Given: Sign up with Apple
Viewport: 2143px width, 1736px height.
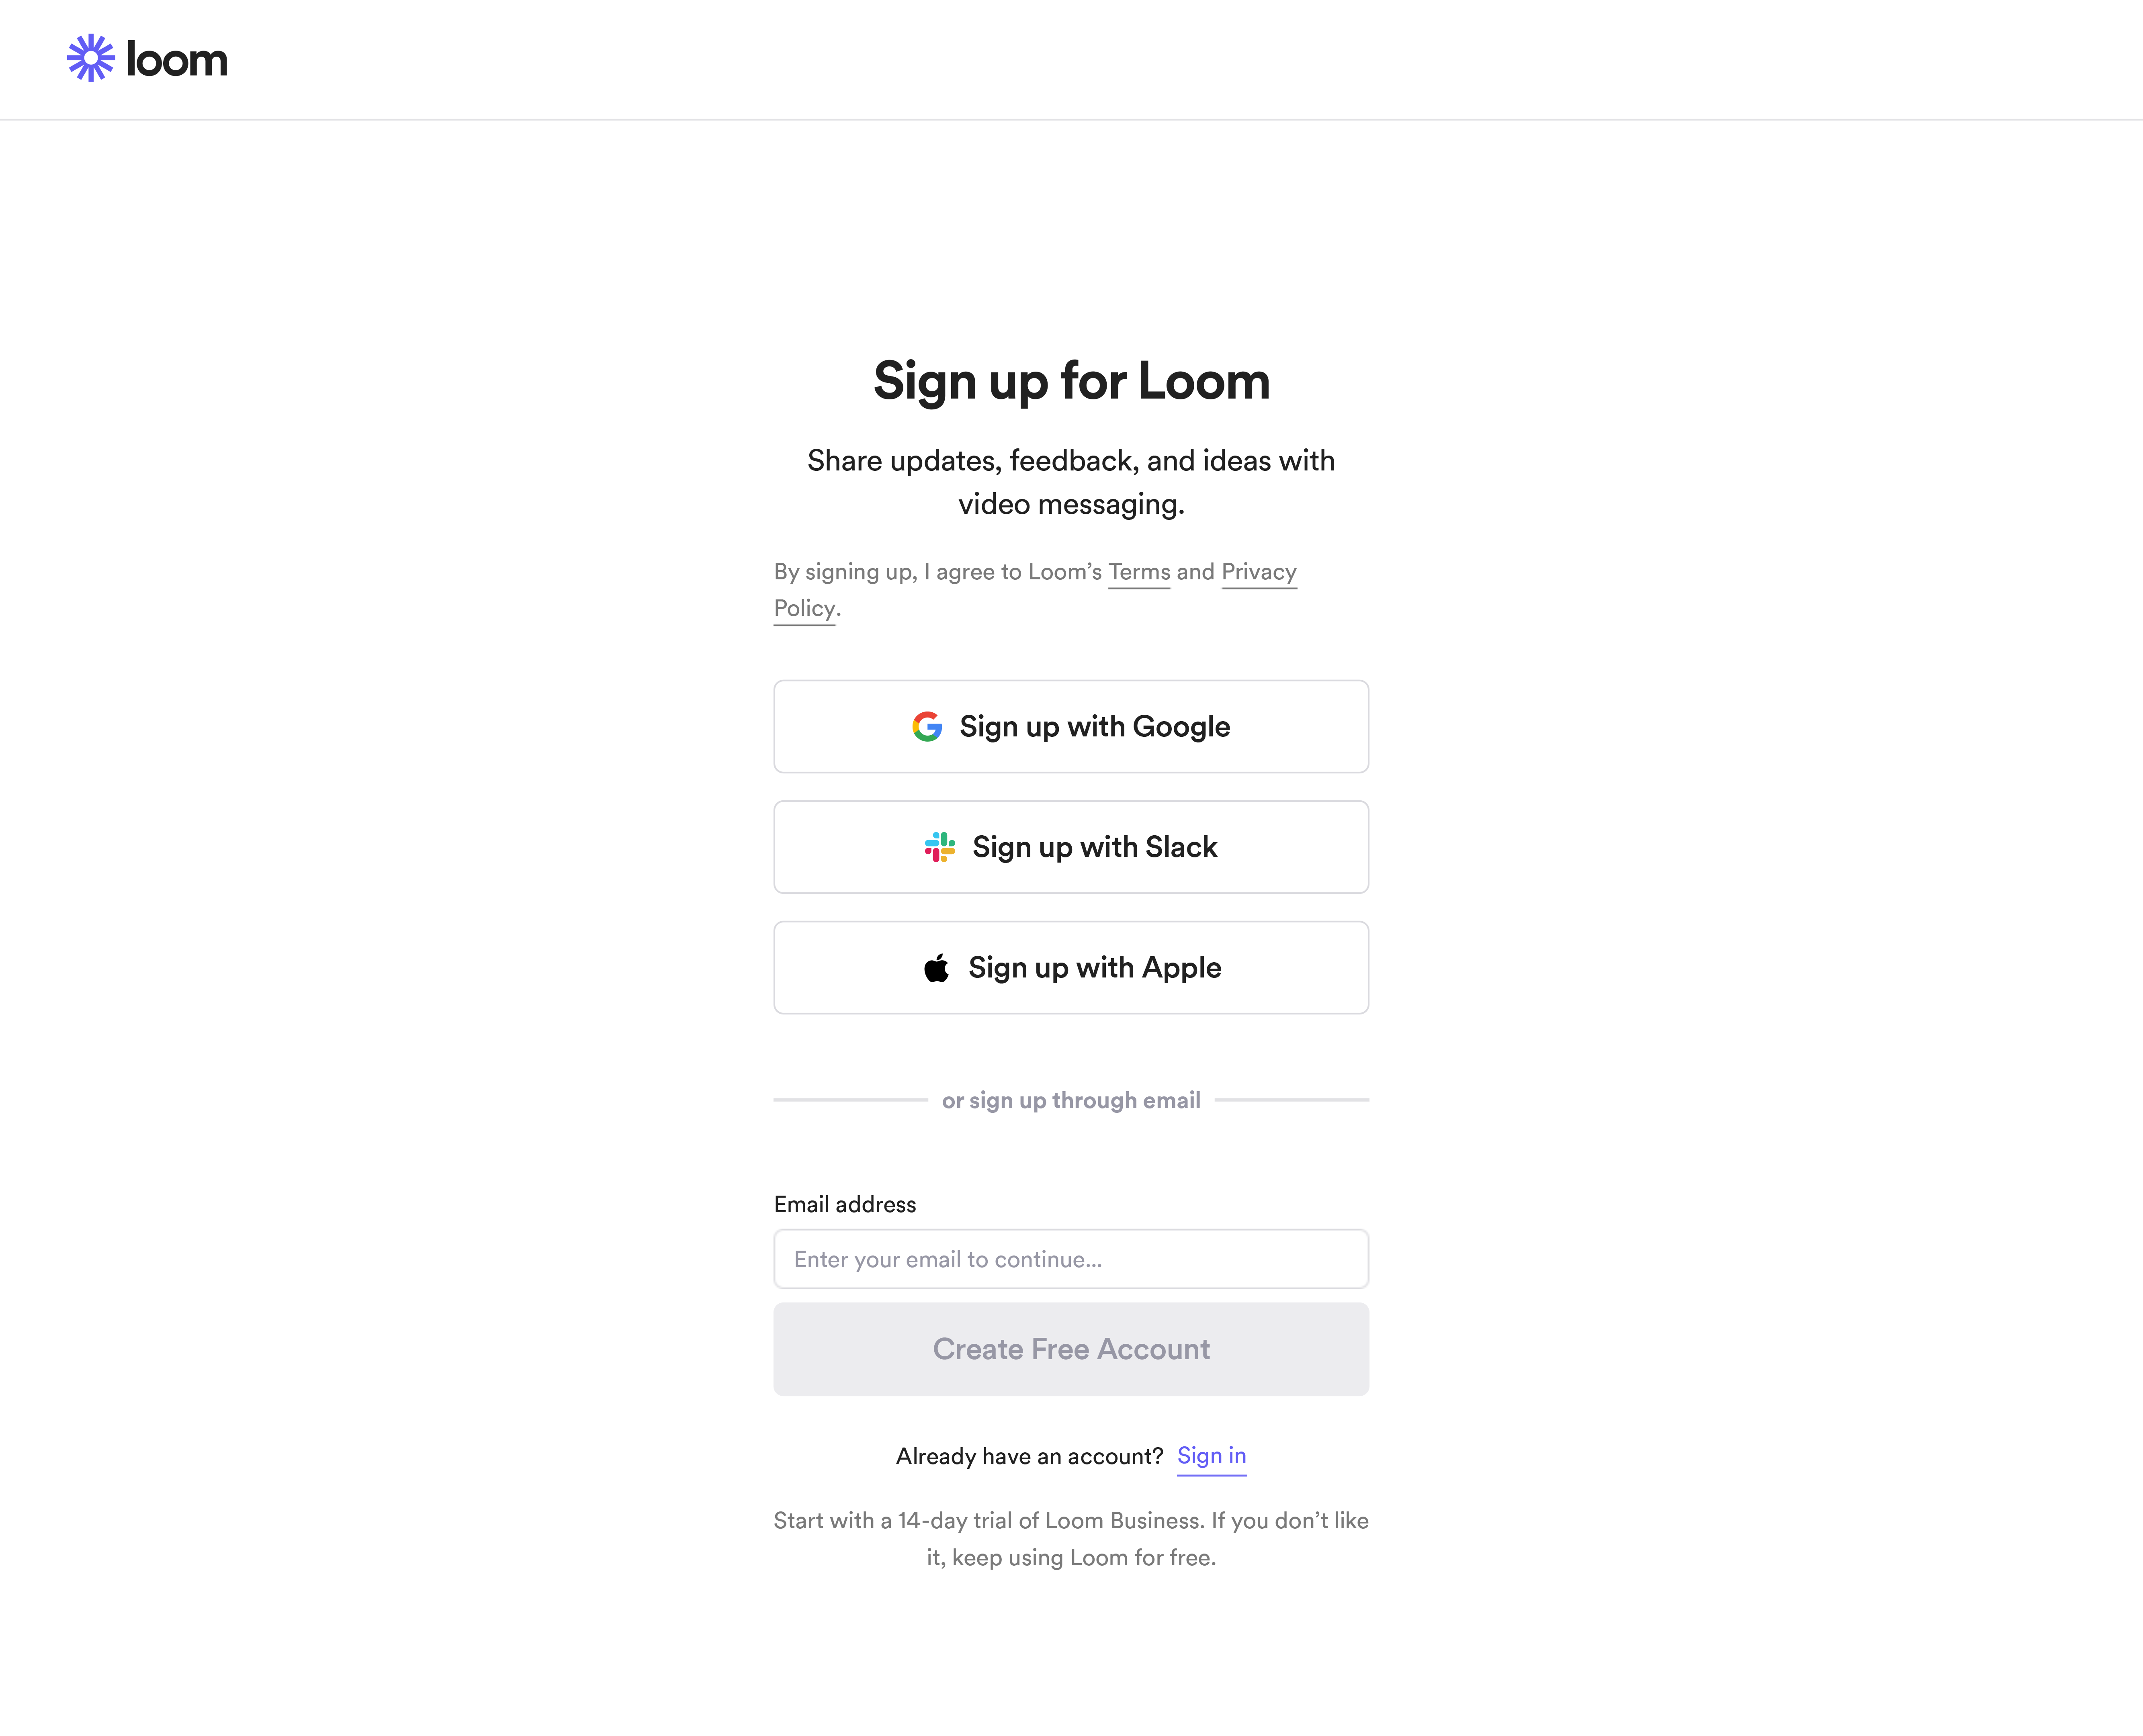Looking at the screenshot, I should tap(1071, 967).
